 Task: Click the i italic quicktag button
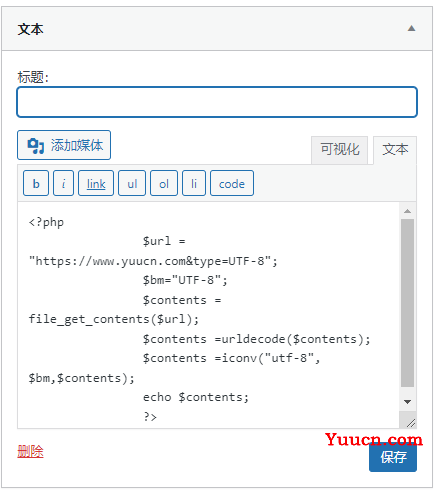[x=63, y=183]
